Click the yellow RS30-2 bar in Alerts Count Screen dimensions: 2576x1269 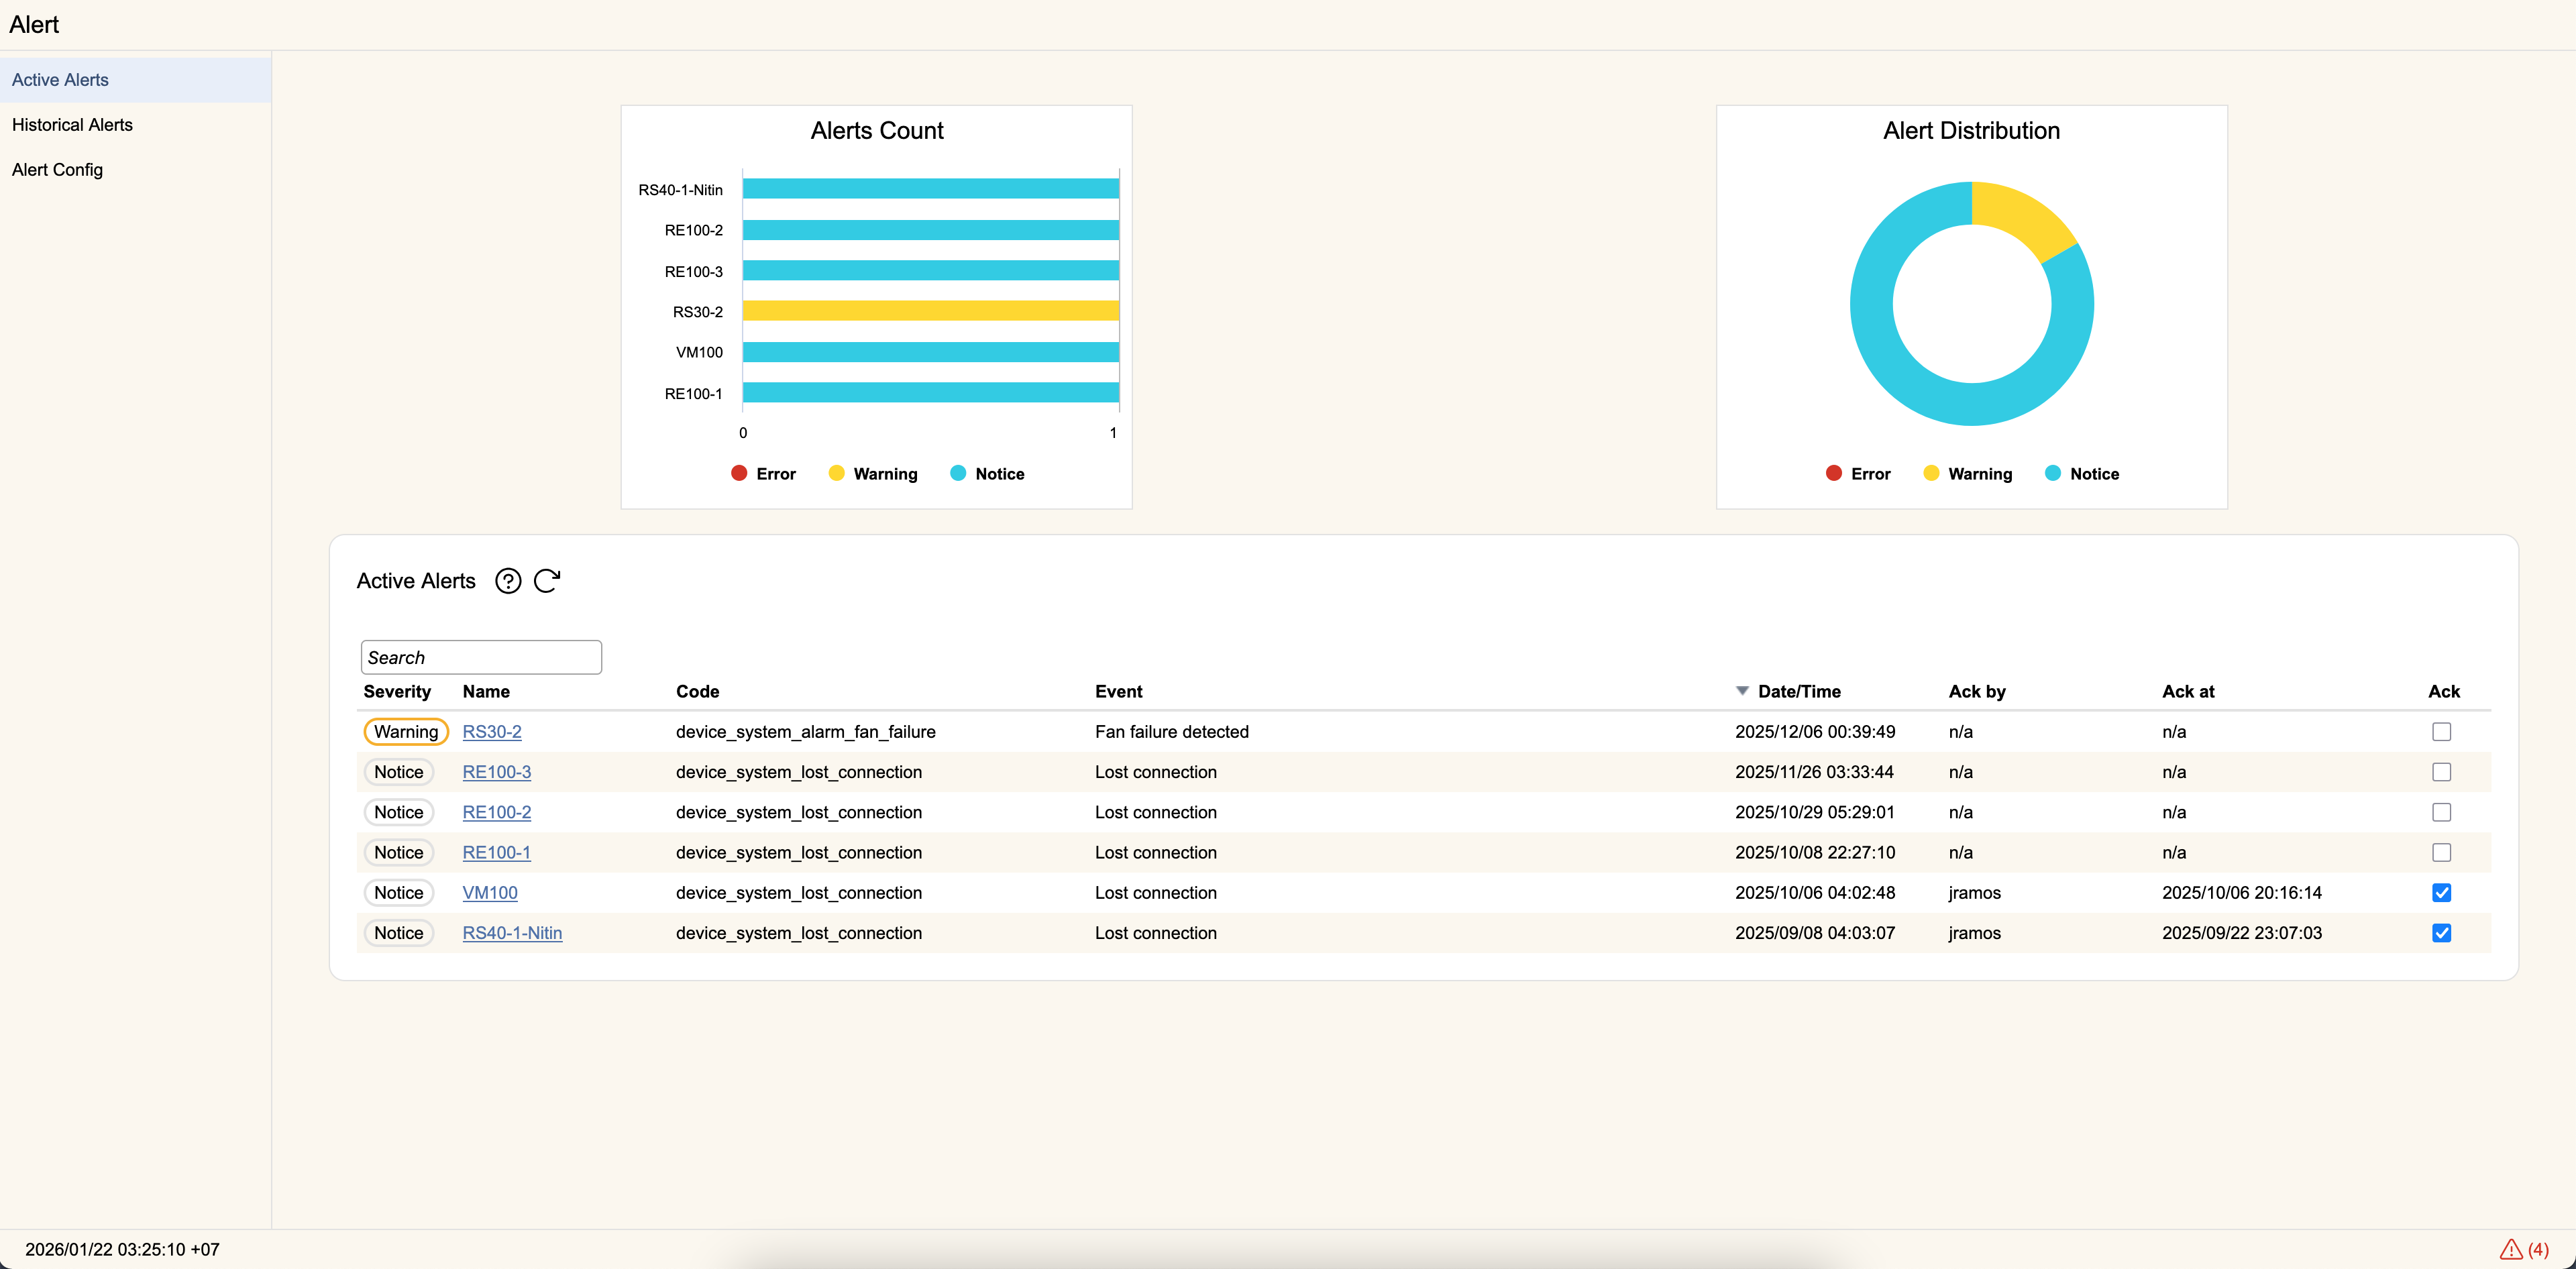tap(931, 311)
